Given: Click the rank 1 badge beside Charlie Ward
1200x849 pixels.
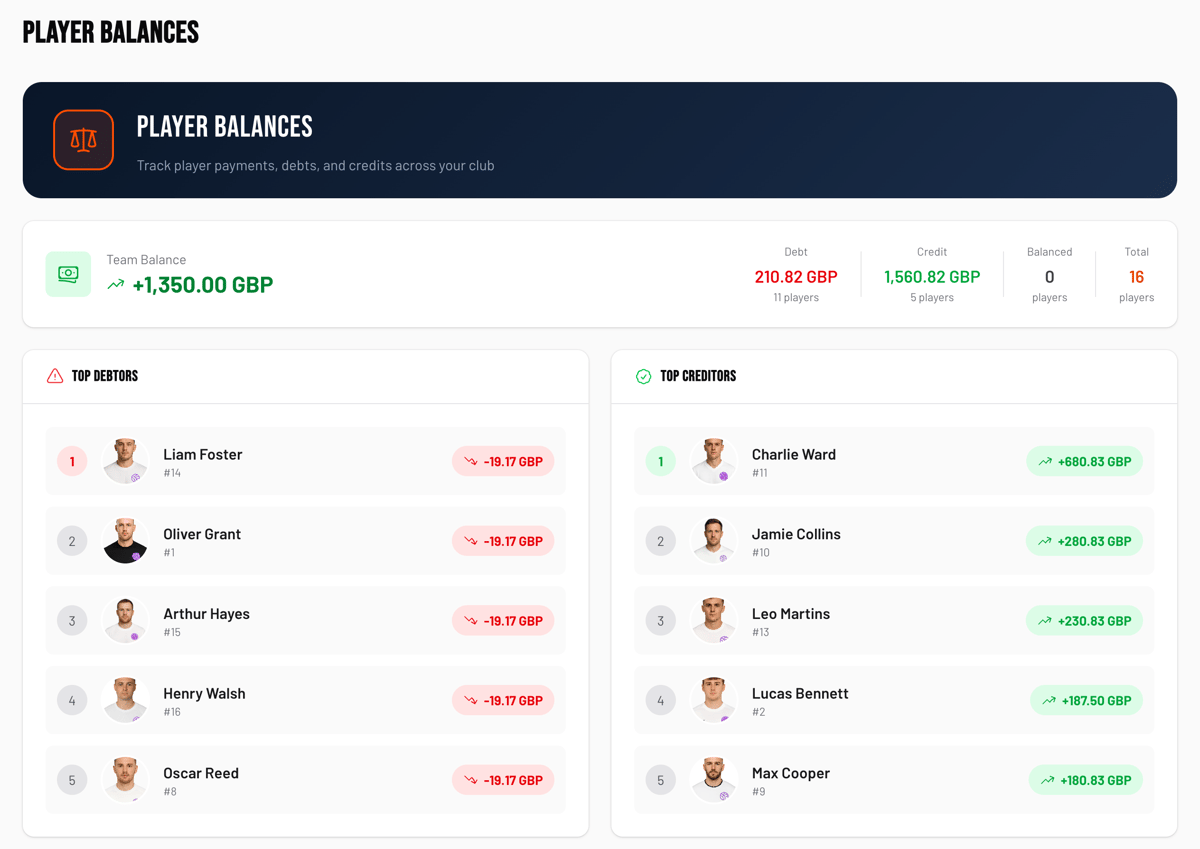Looking at the screenshot, I should coord(661,461).
